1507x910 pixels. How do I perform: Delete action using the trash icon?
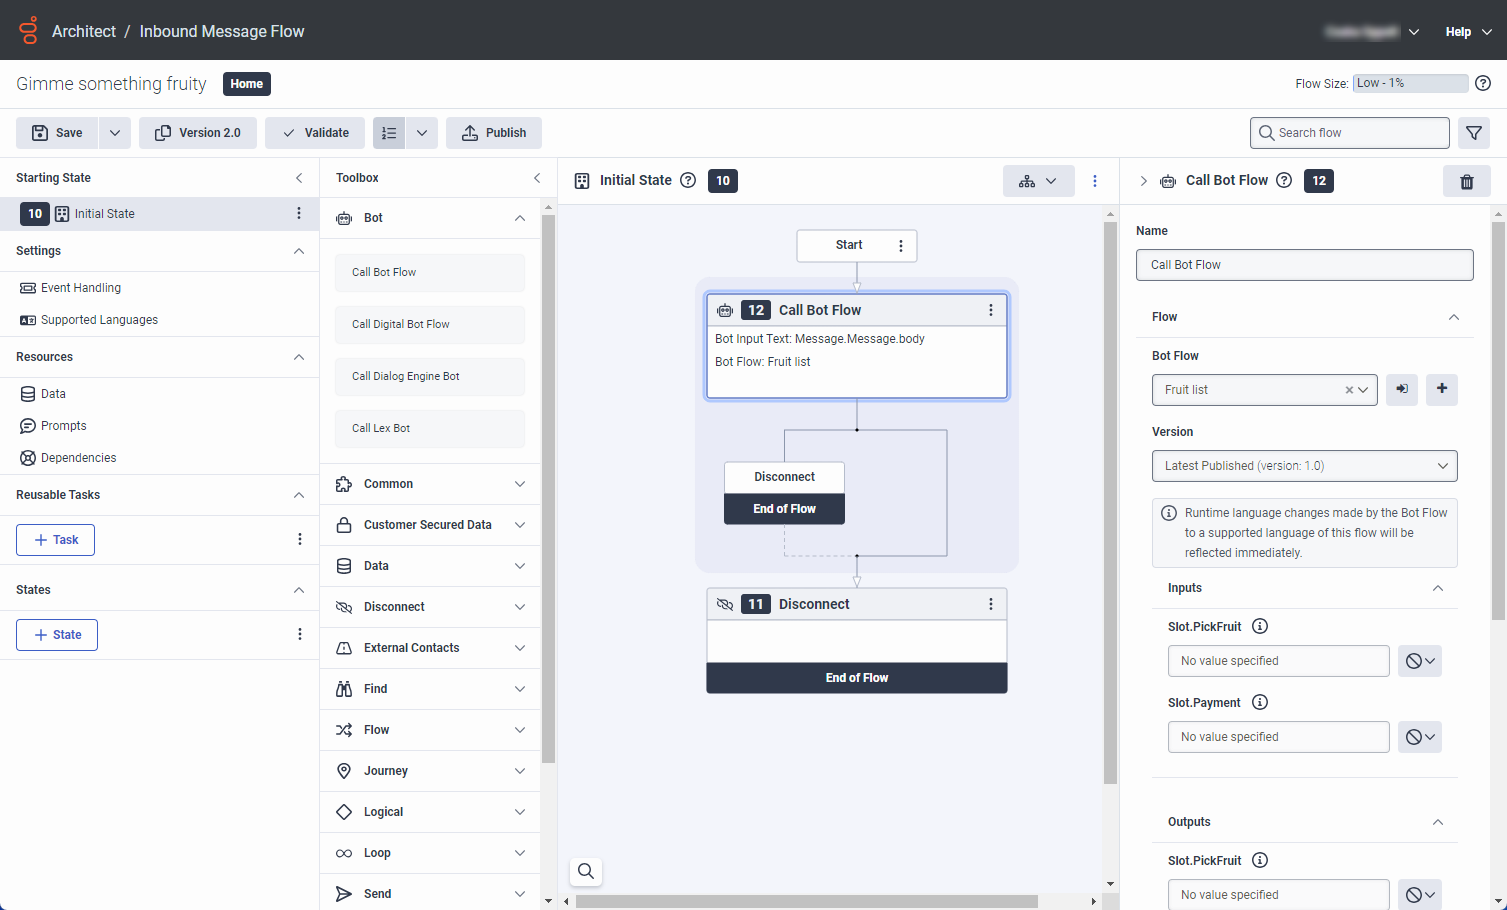click(1466, 181)
